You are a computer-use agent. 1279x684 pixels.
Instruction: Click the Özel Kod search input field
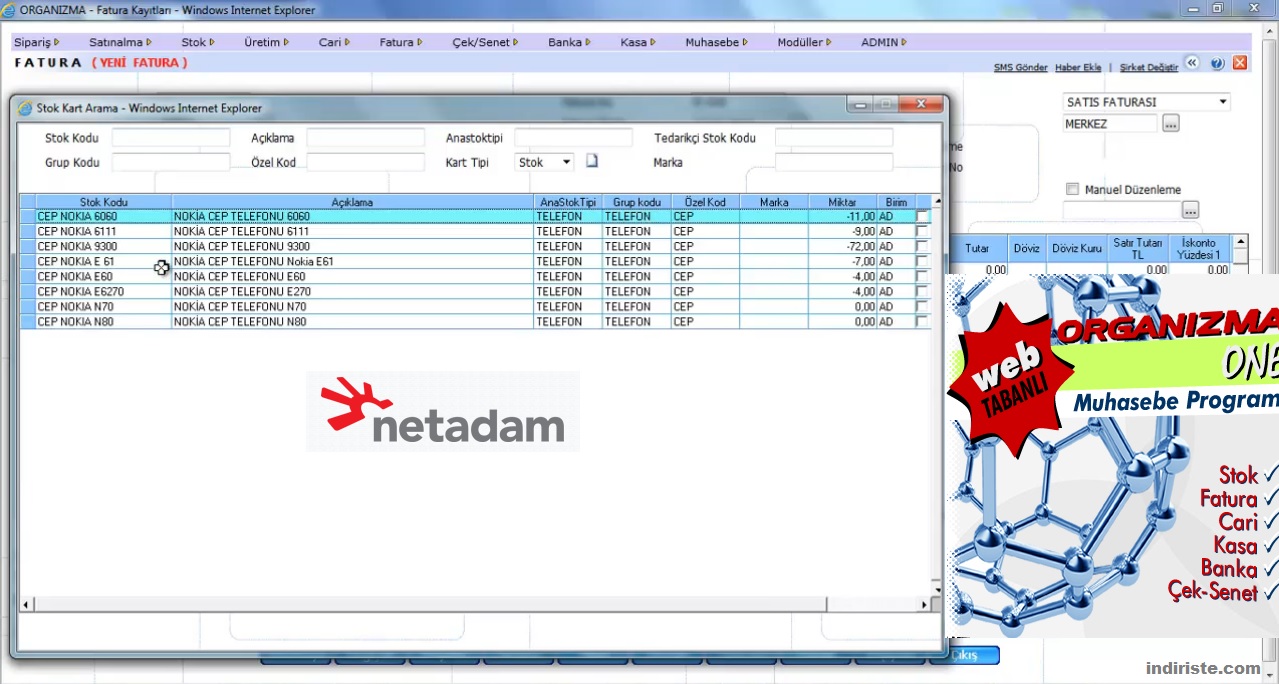366,162
